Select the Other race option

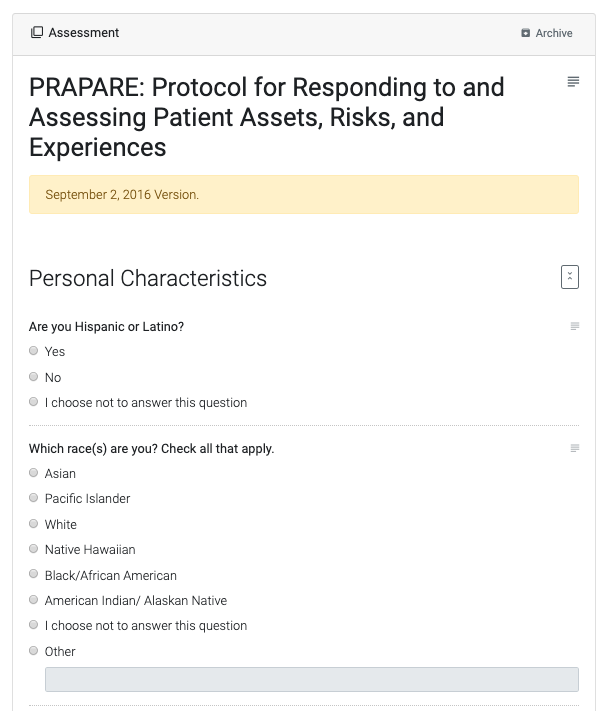pyautogui.click(x=34, y=651)
